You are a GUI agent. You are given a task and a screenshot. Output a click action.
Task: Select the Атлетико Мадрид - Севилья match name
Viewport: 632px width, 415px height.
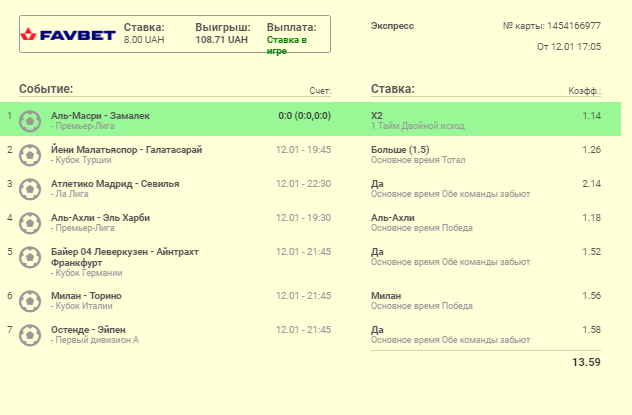[115, 184]
